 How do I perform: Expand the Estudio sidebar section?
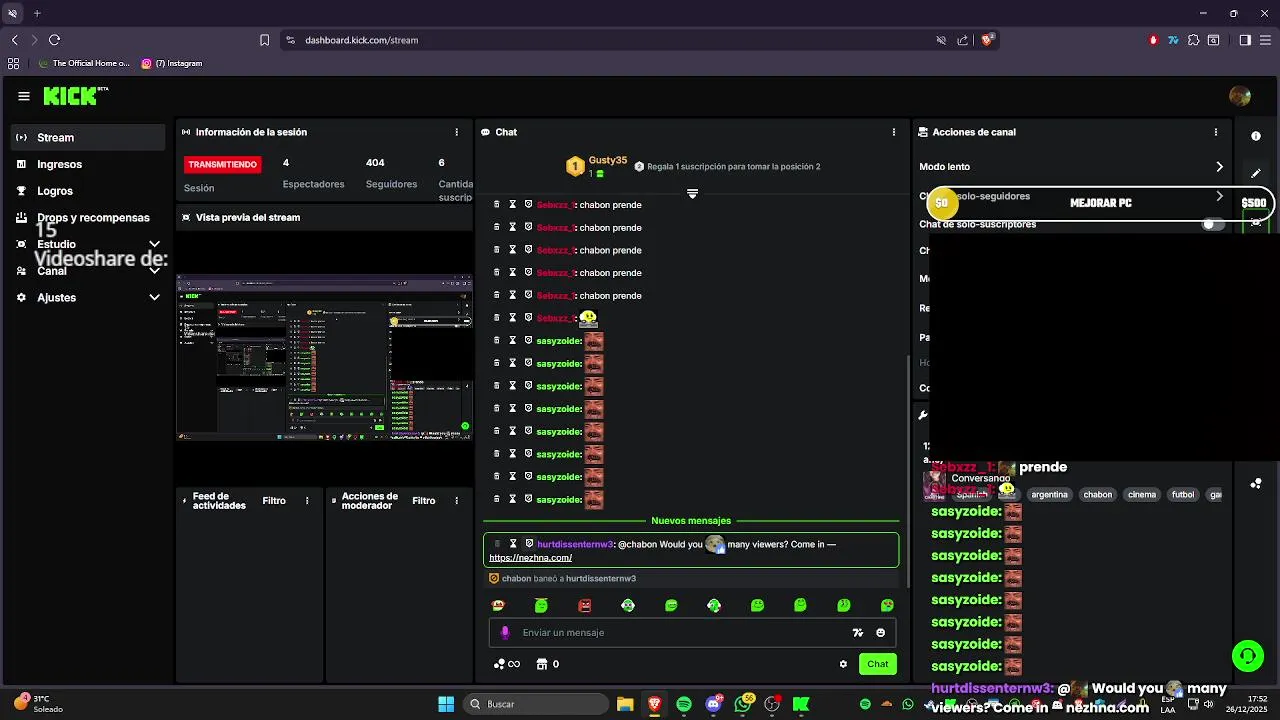88,244
